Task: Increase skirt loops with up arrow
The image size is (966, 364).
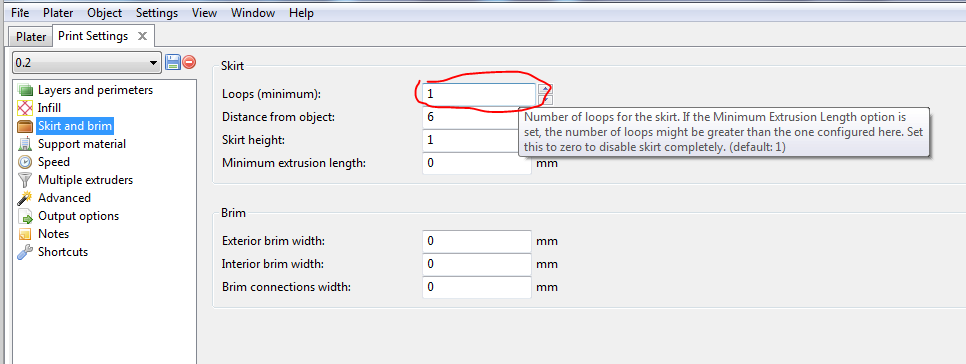Action: pyautogui.click(x=546, y=89)
